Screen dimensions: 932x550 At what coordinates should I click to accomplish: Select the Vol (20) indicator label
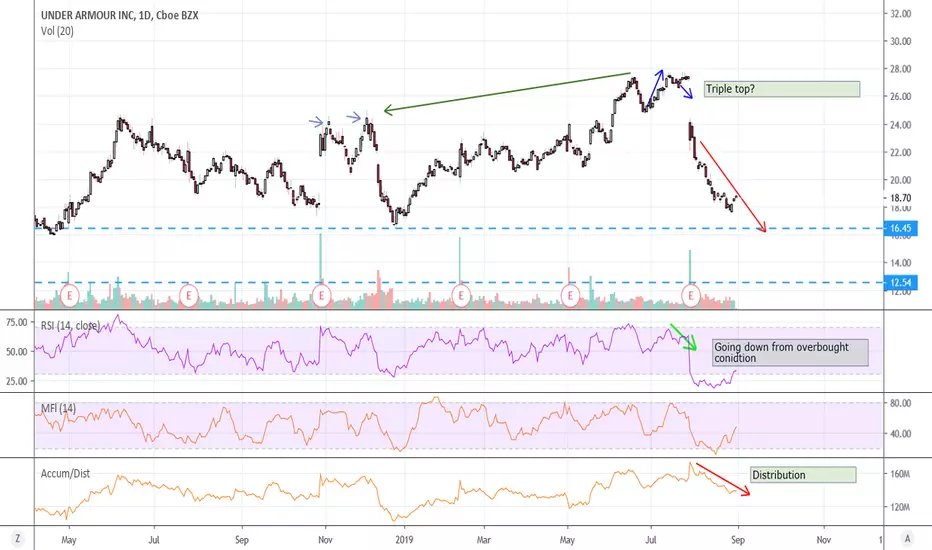(57, 31)
